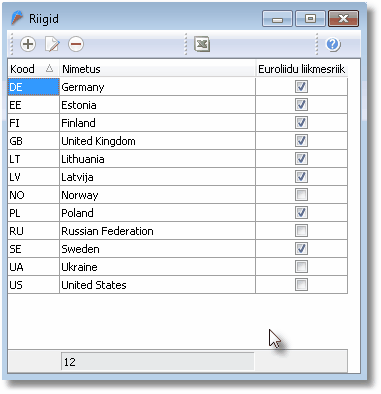The width and height of the screenshot is (381, 394).
Task: Toggle EU member checkbox for Germany
Action: click(301, 87)
